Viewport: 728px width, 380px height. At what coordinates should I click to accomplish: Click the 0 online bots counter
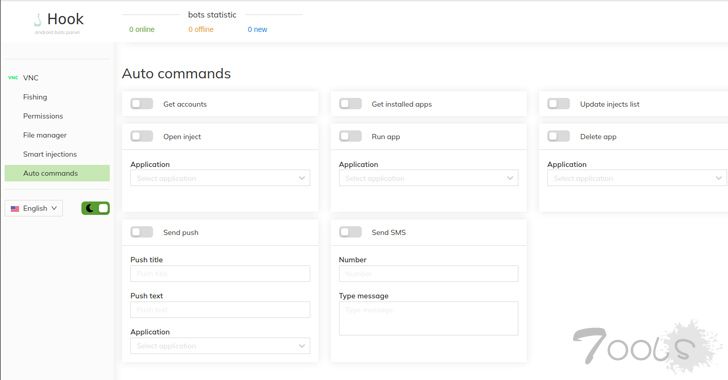tap(142, 29)
